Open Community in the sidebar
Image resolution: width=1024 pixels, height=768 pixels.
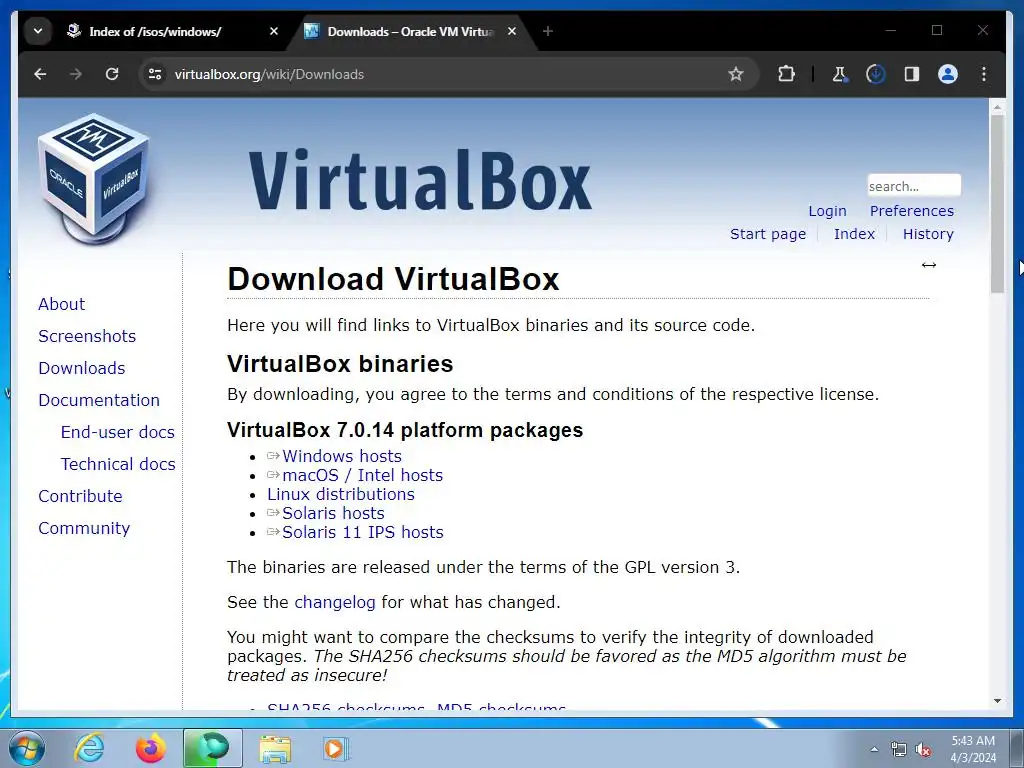84,528
